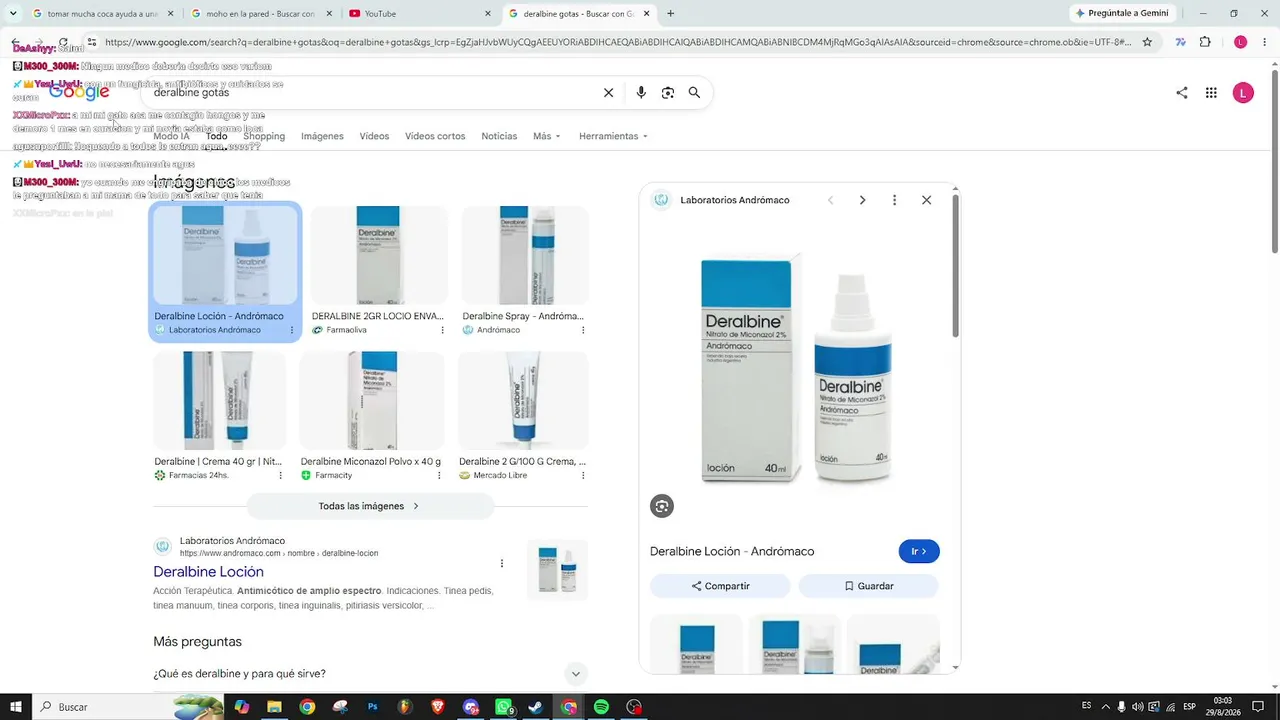Screen dimensions: 1280x720
Task: Open more options for the Farmacias 24hs image
Action: pyautogui.click(x=280, y=475)
